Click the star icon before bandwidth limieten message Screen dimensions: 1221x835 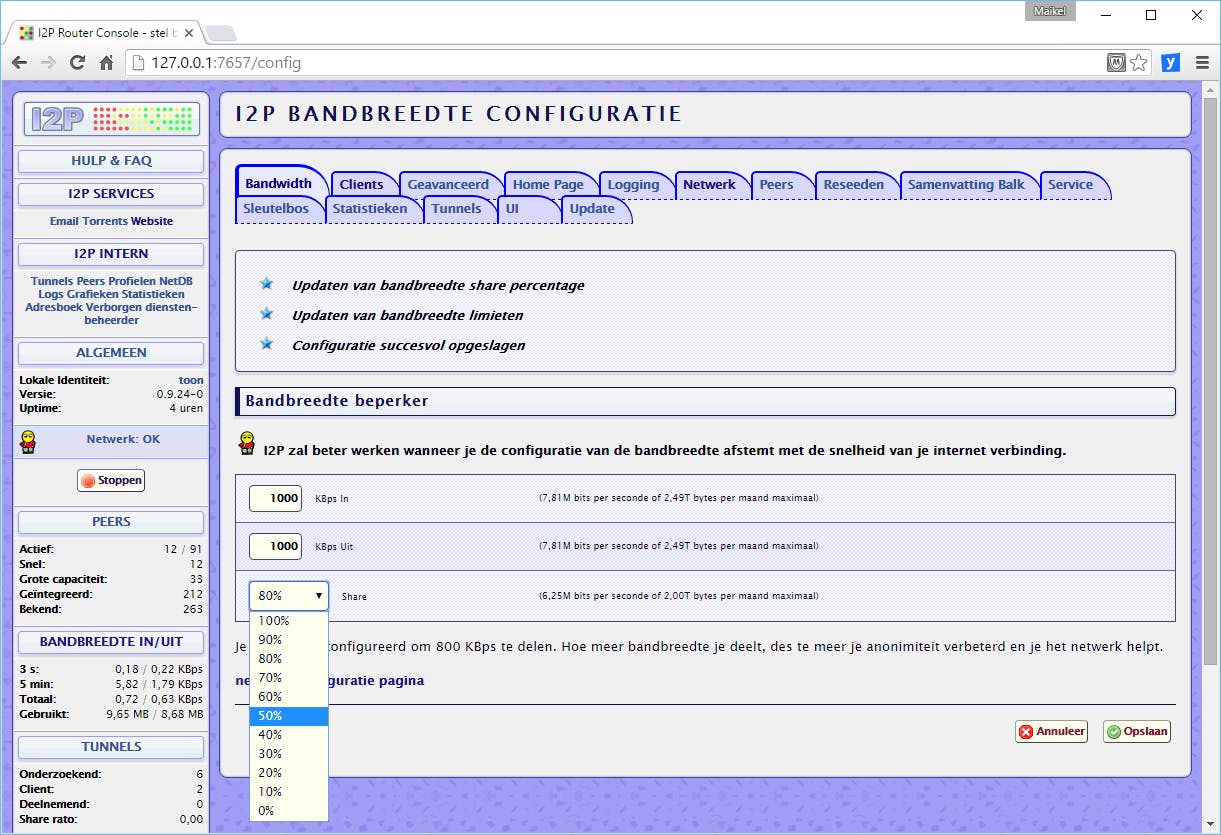pyautogui.click(x=266, y=313)
